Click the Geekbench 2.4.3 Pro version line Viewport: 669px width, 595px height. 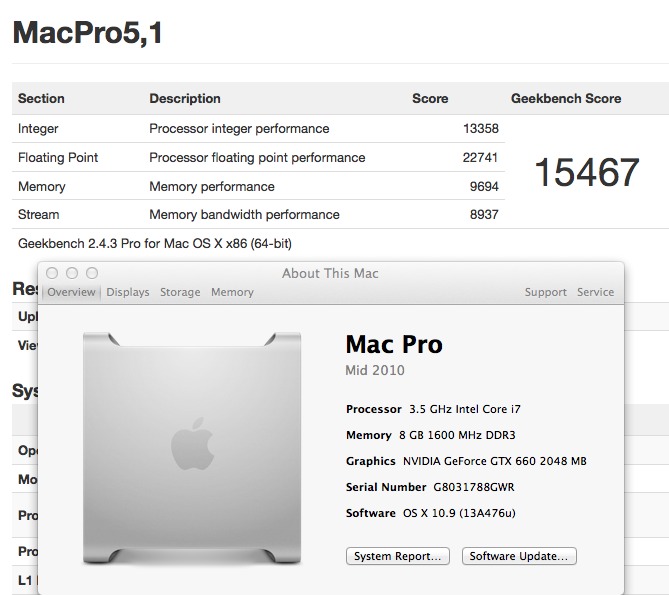[155, 244]
